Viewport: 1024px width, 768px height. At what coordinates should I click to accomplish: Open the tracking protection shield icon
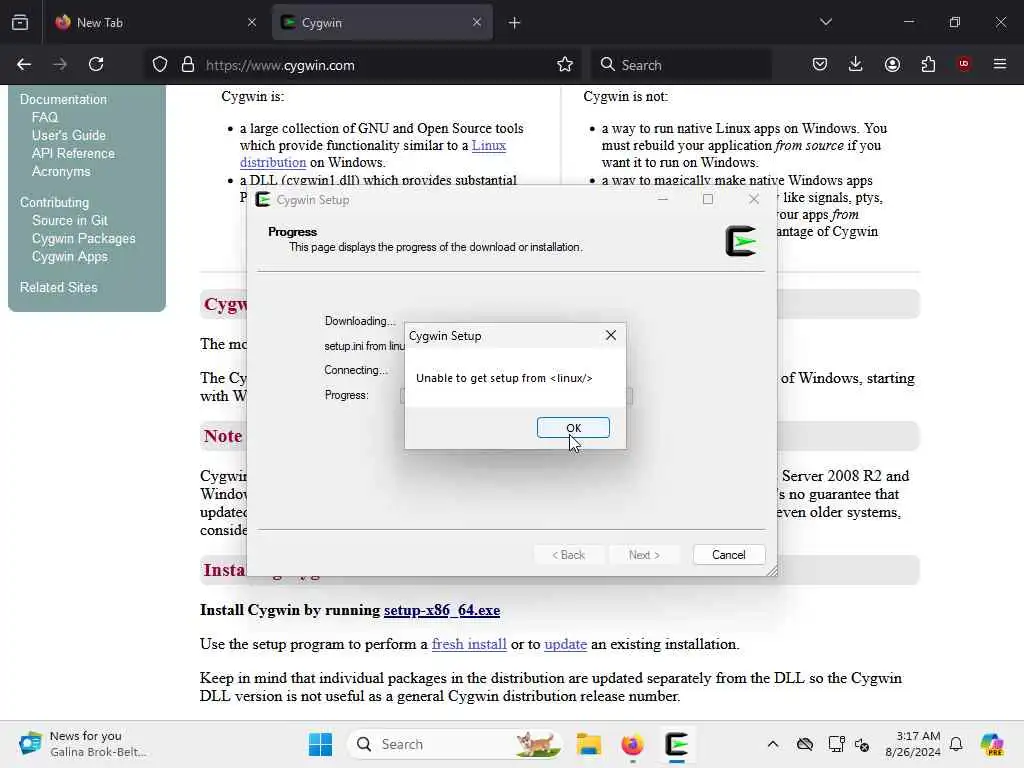pos(160,65)
